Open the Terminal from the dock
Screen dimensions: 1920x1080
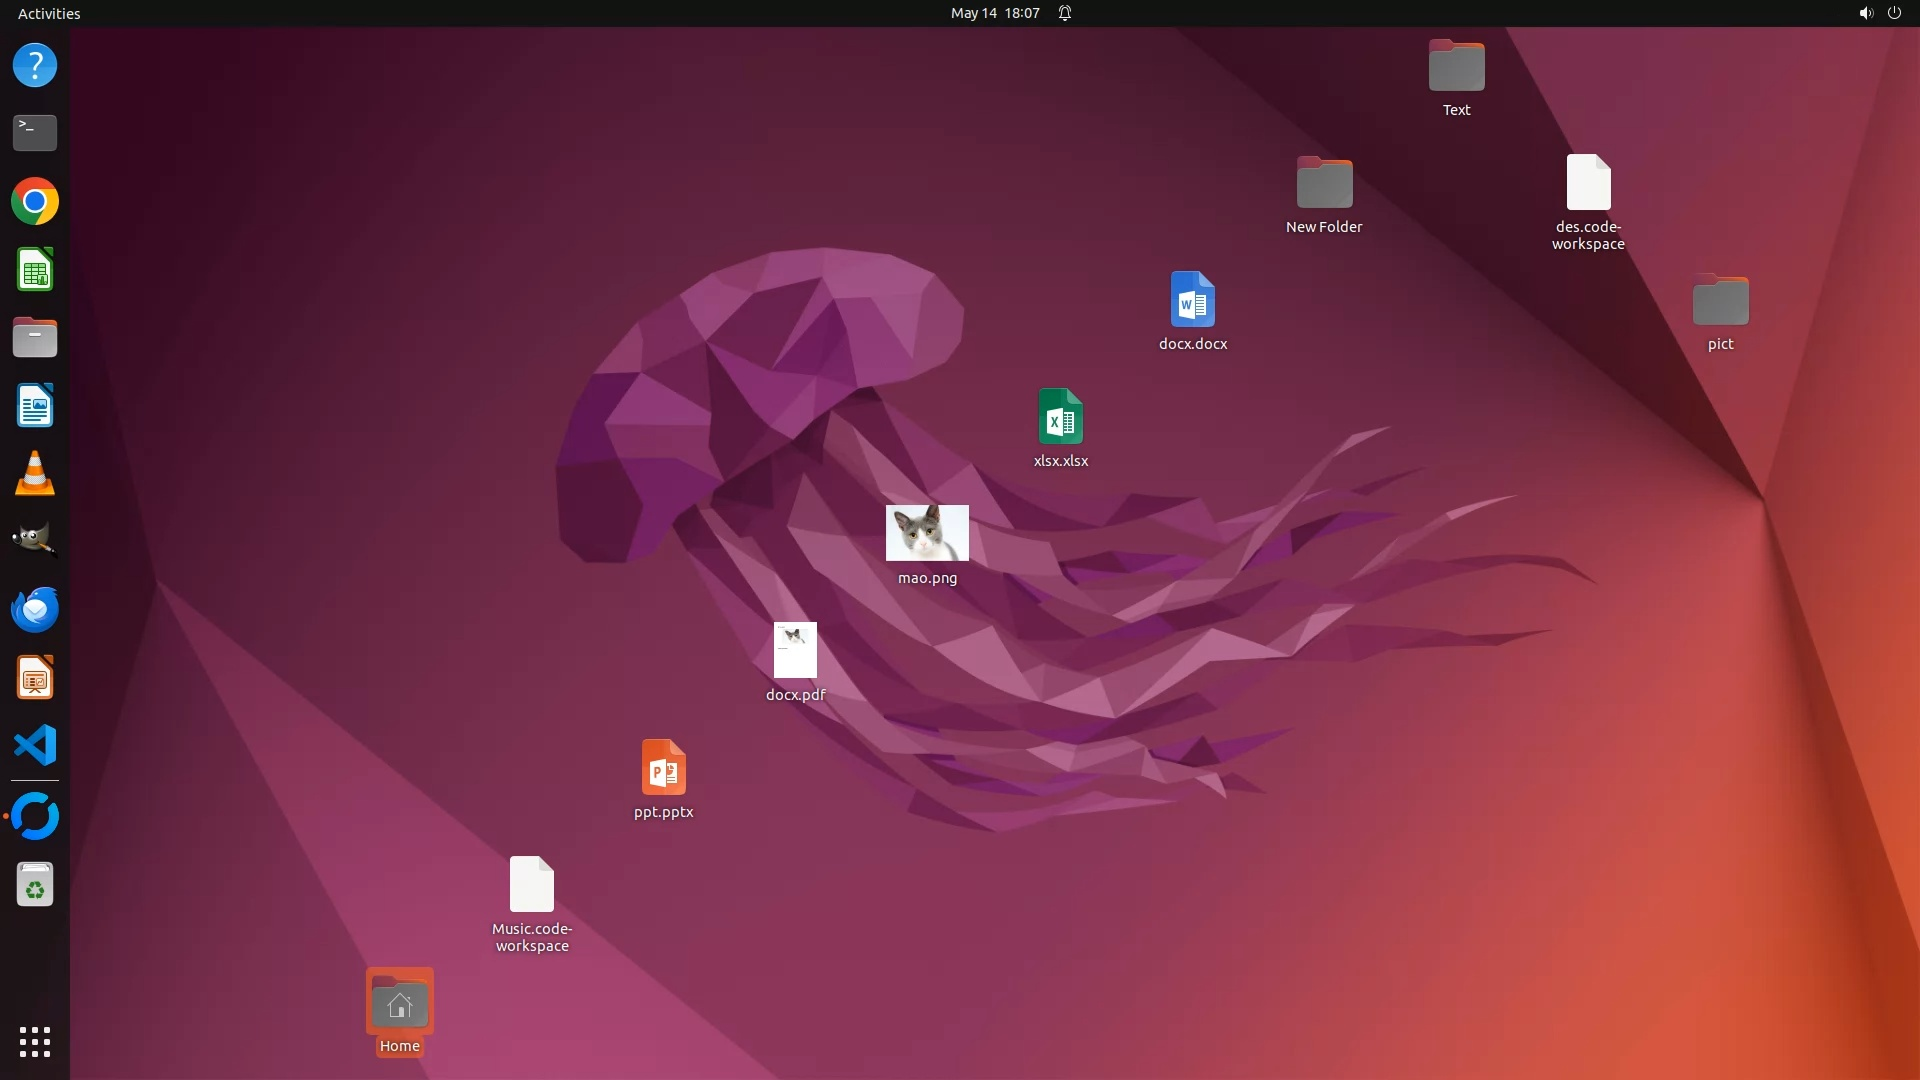tap(35, 132)
